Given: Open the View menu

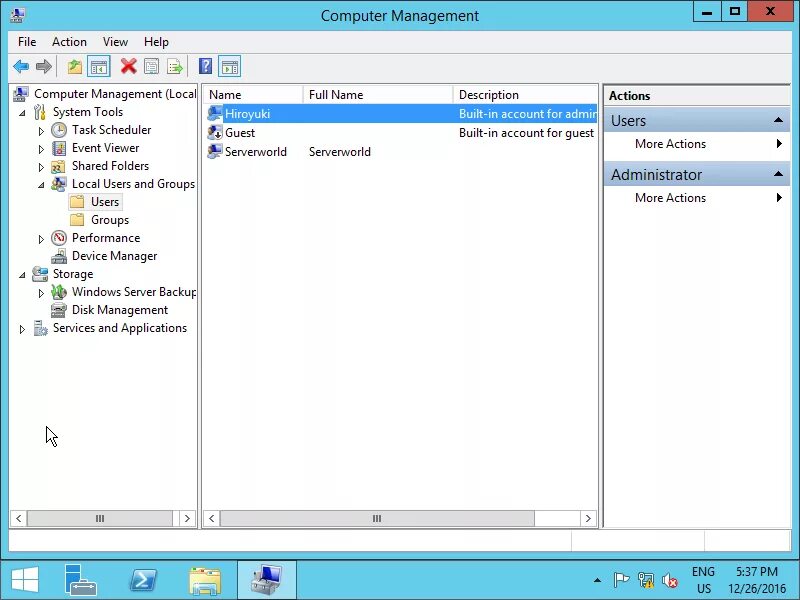Looking at the screenshot, I should pyautogui.click(x=115, y=42).
